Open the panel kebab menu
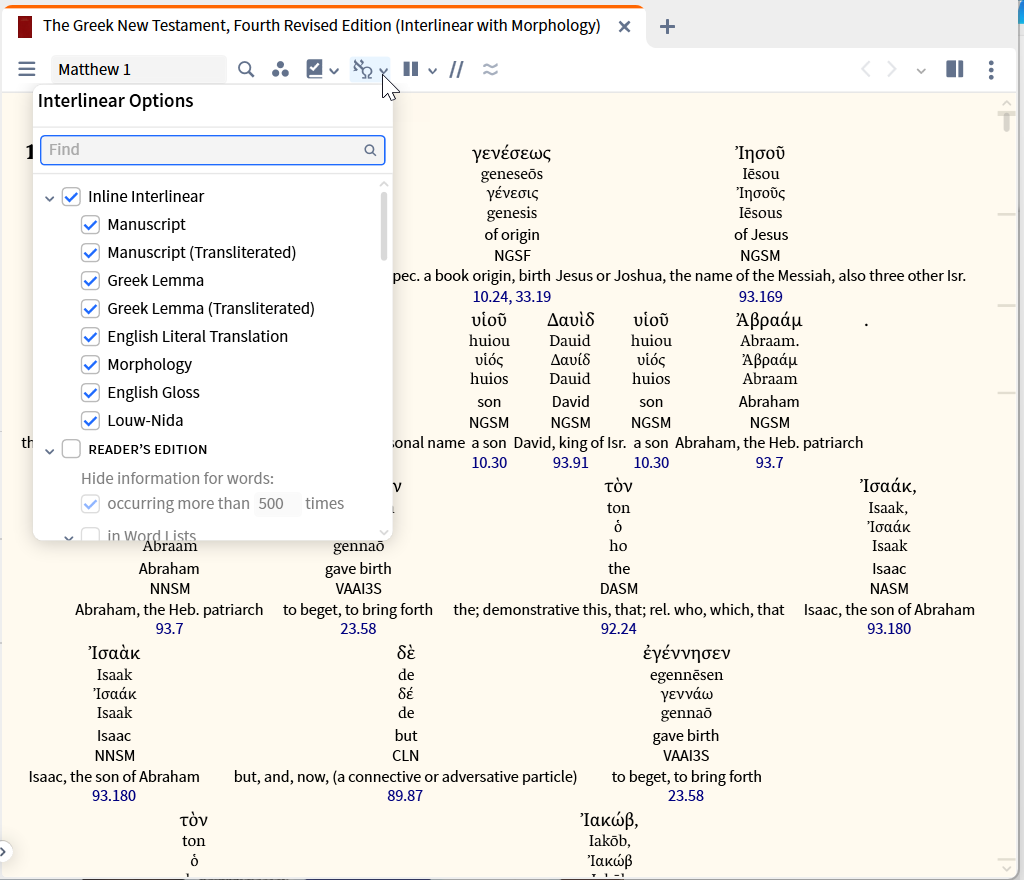 (991, 69)
